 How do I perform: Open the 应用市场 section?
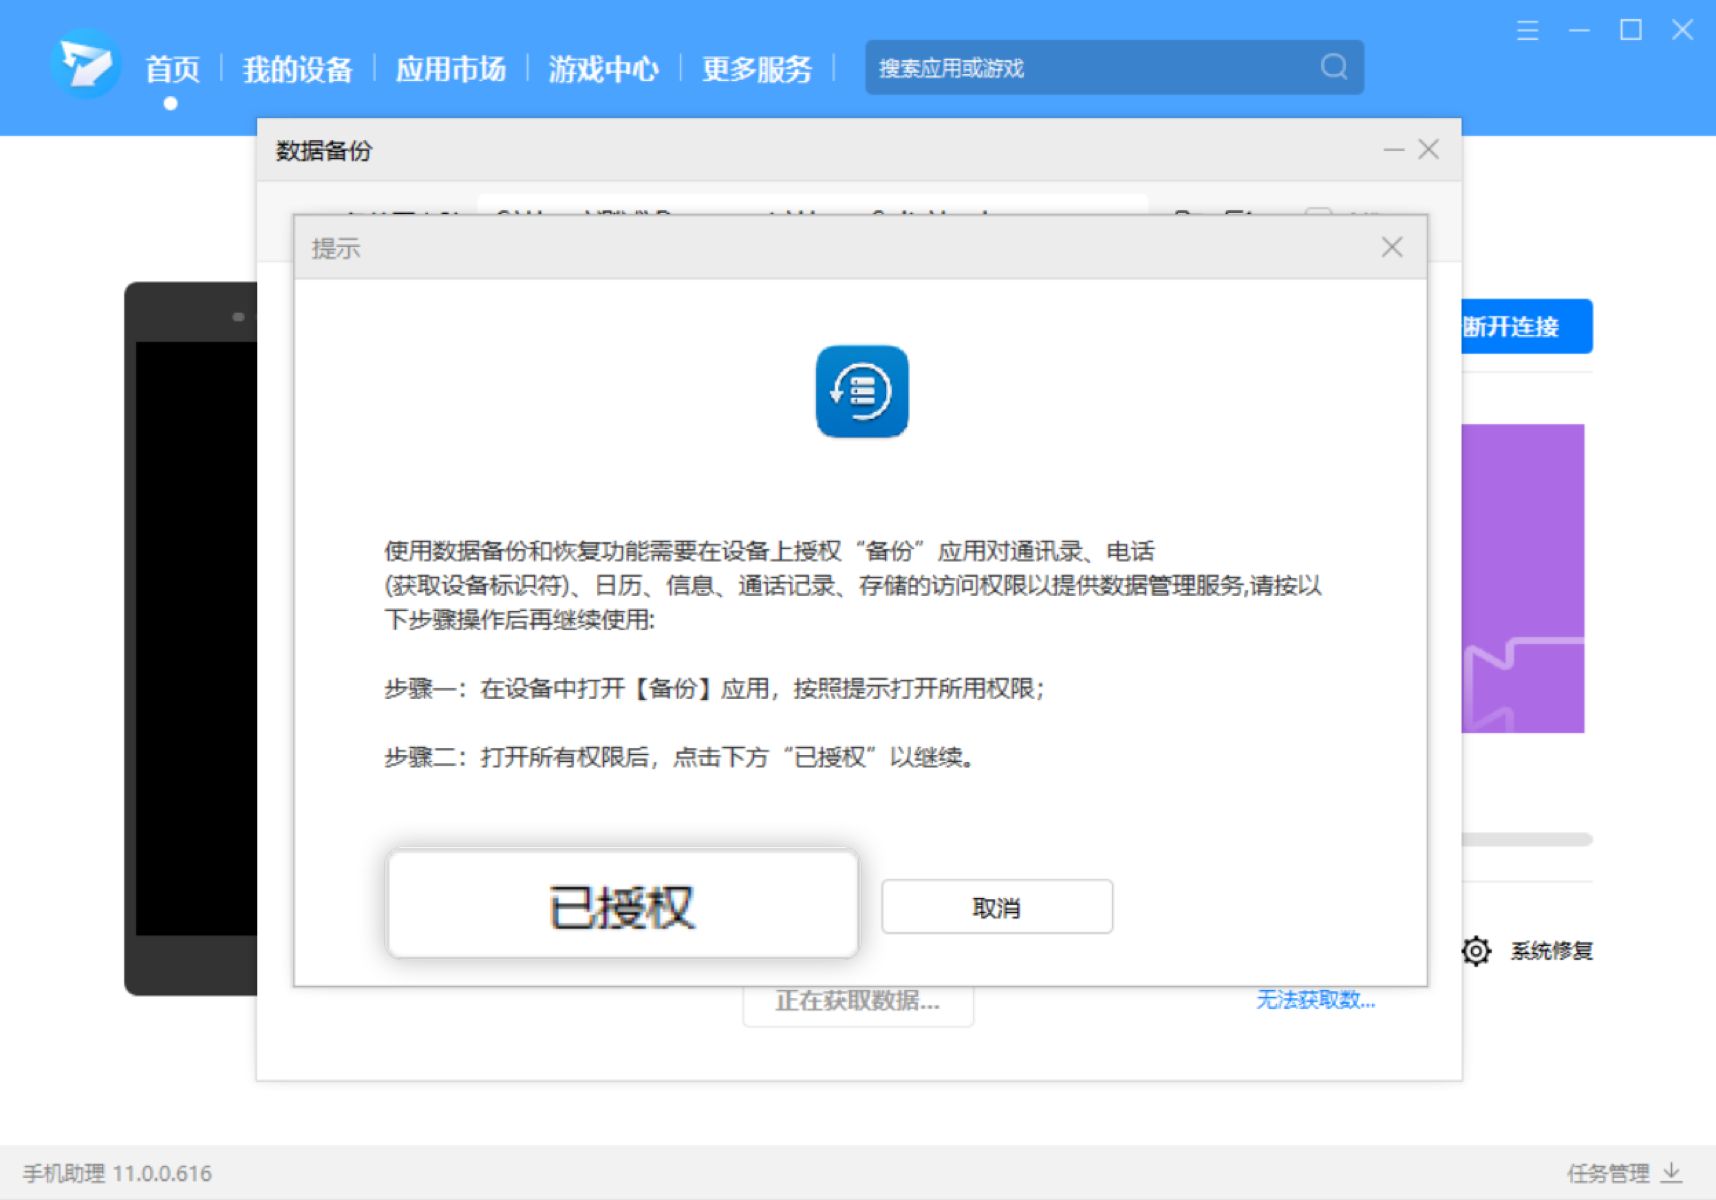451,69
